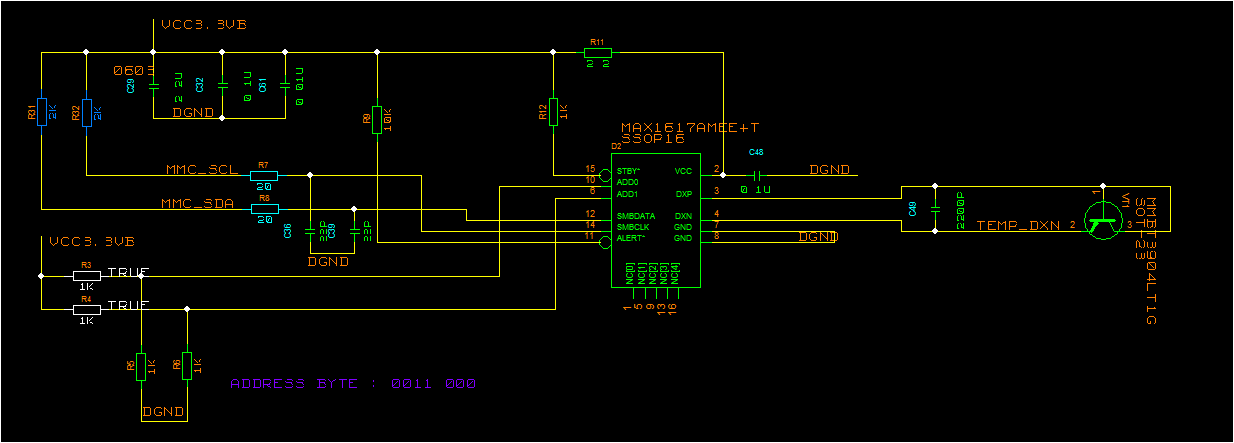
Task: Click the 0.1U value below C48
Action: coord(756,190)
